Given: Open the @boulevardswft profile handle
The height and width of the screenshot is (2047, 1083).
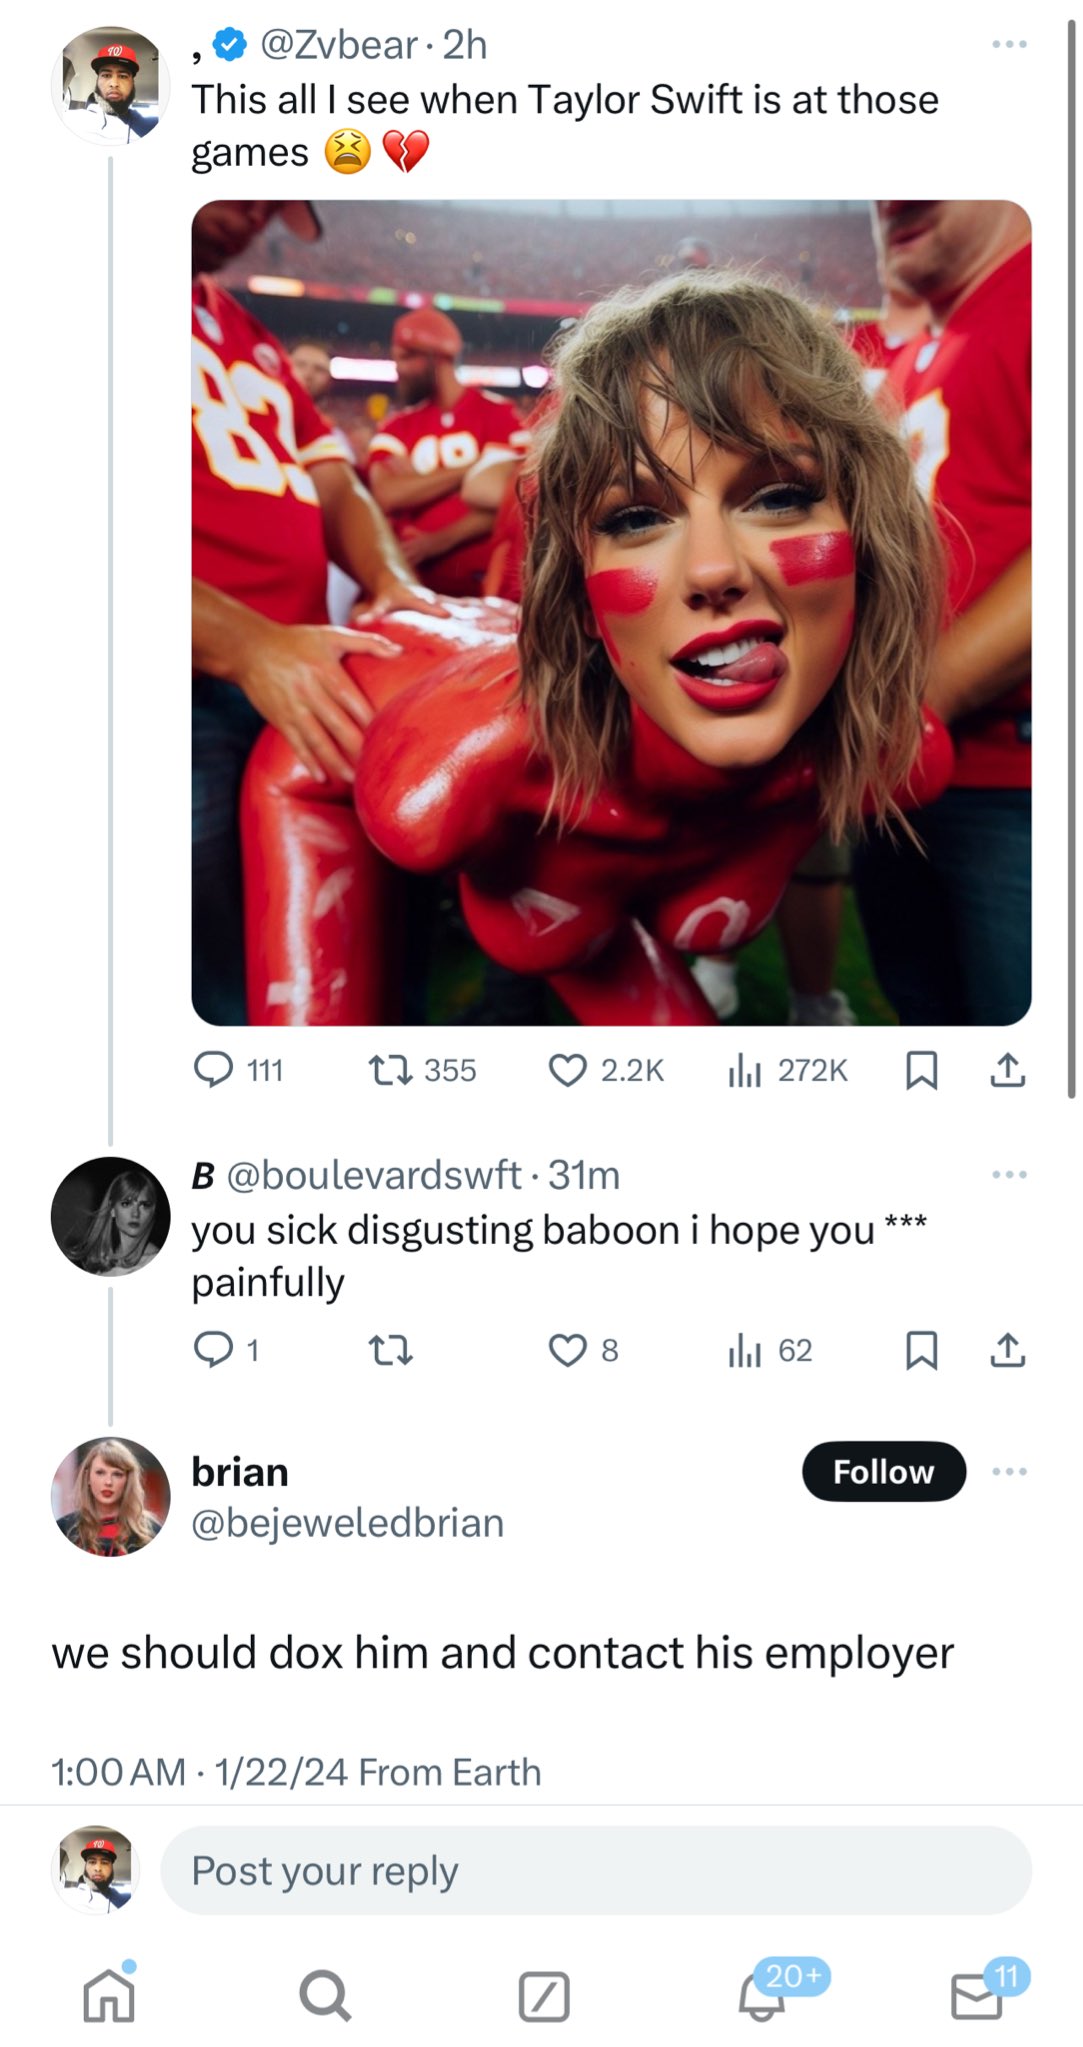Looking at the screenshot, I should tap(374, 1175).
